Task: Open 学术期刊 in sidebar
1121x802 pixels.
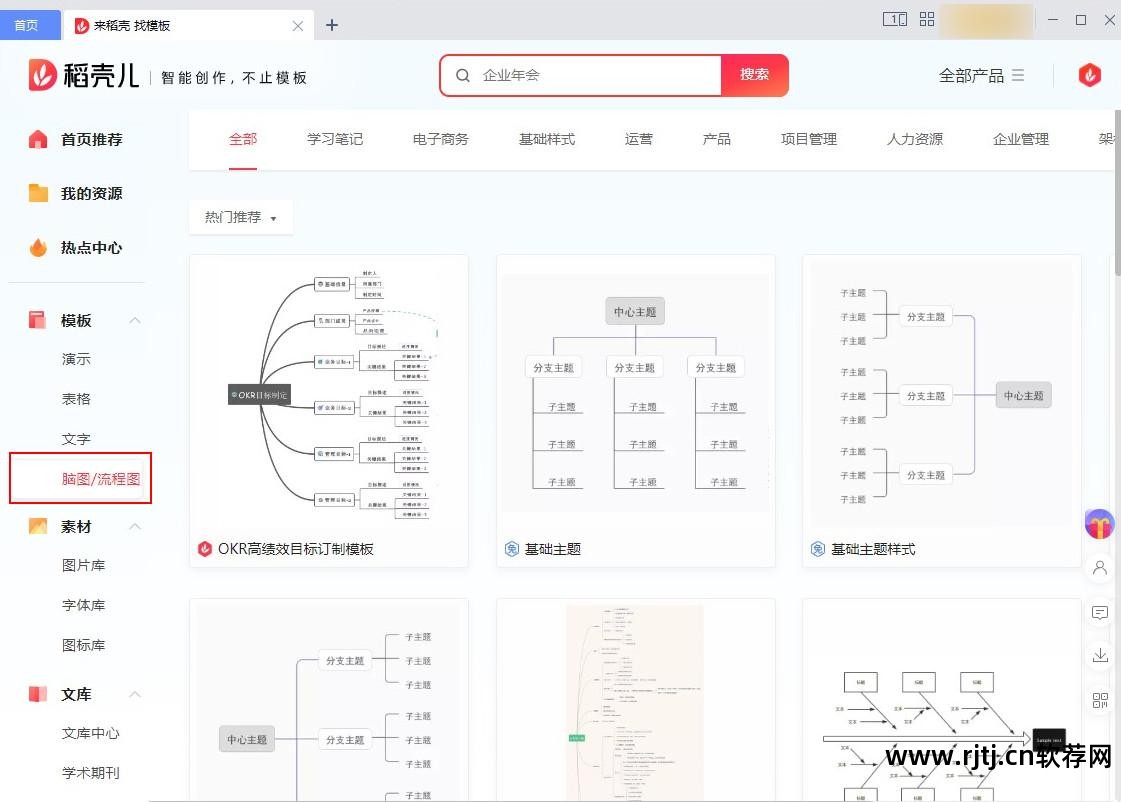Action: [91, 773]
